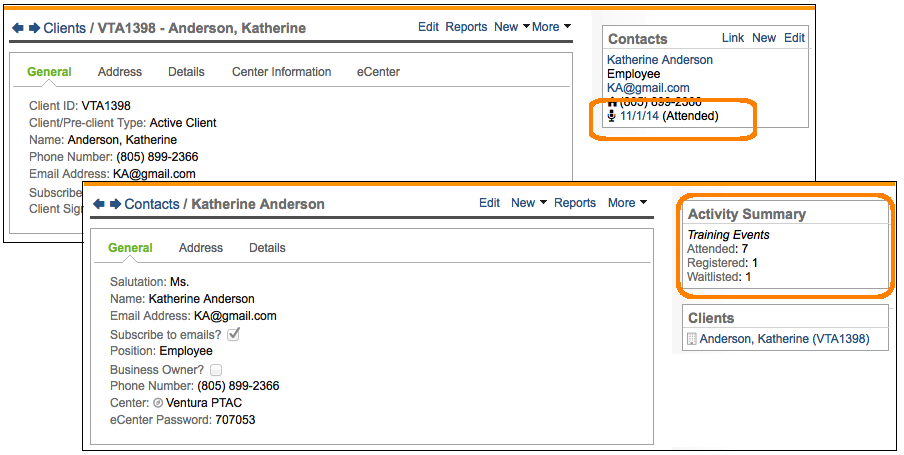This screenshot has height=455, width=904.
Task: Open Reports in the Katherine Anderson contact header
Action: 575,203
